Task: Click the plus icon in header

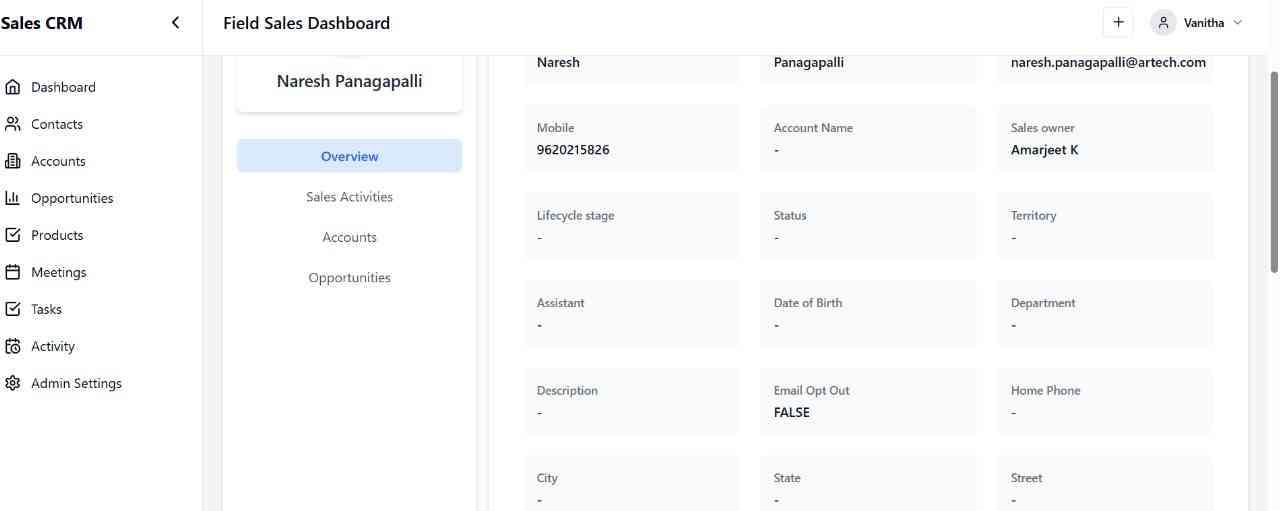Action: coord(1118,22)
